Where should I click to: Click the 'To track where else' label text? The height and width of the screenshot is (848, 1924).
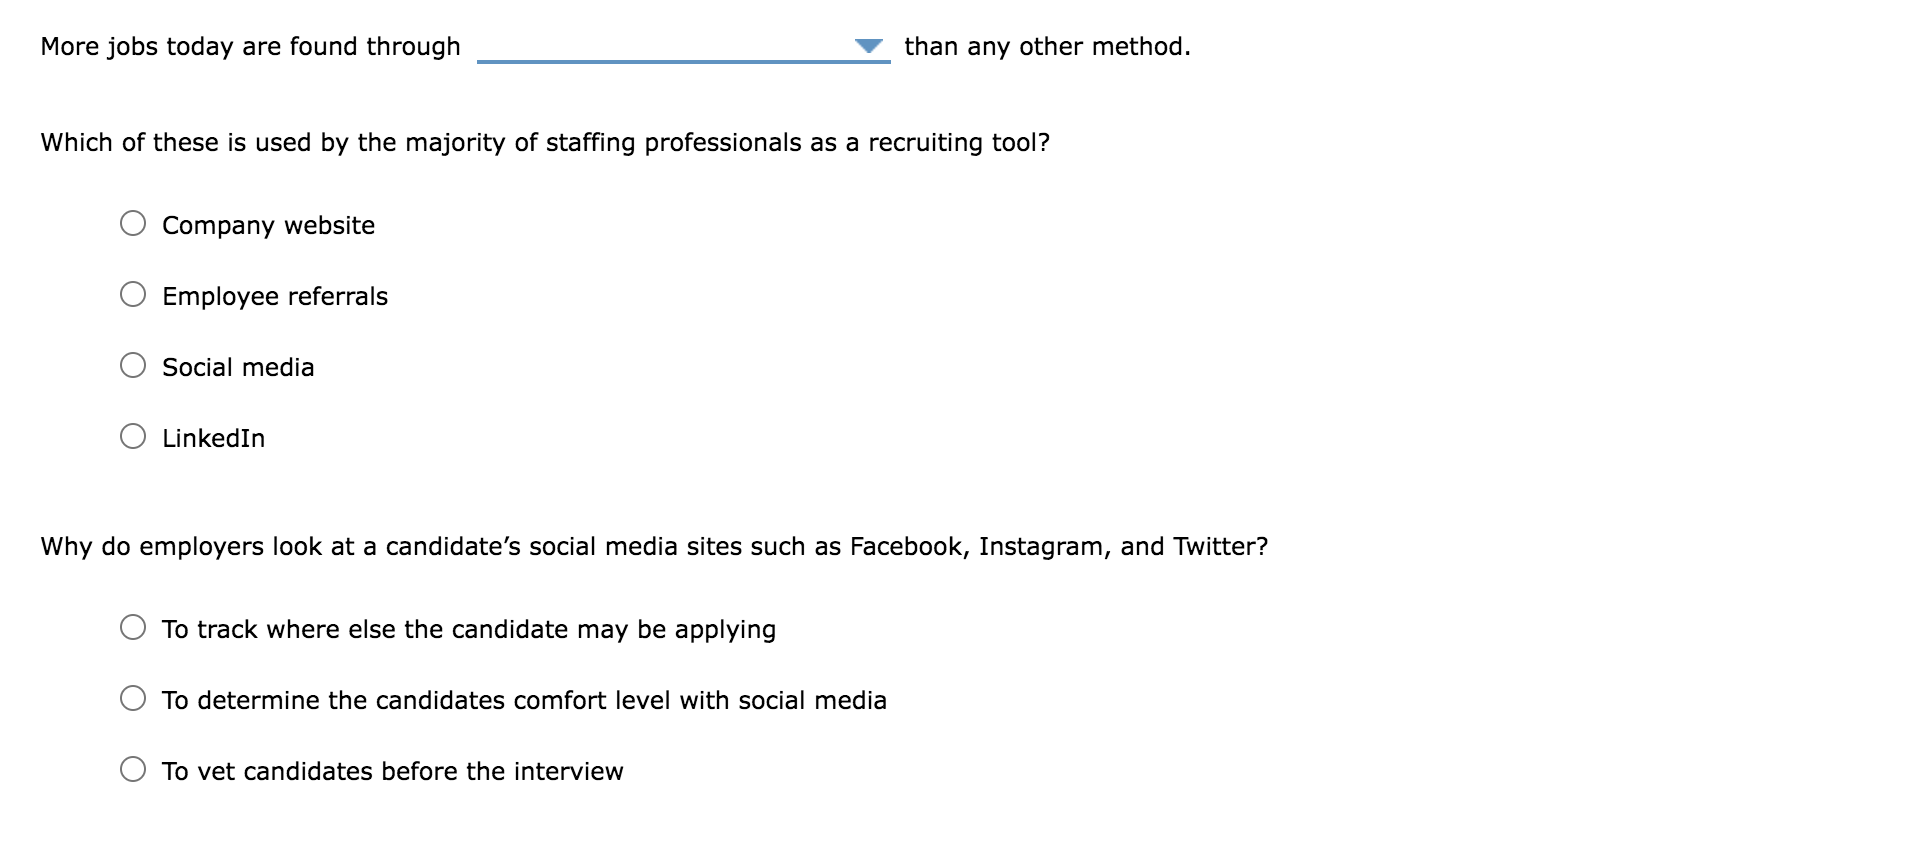(470, 629)
